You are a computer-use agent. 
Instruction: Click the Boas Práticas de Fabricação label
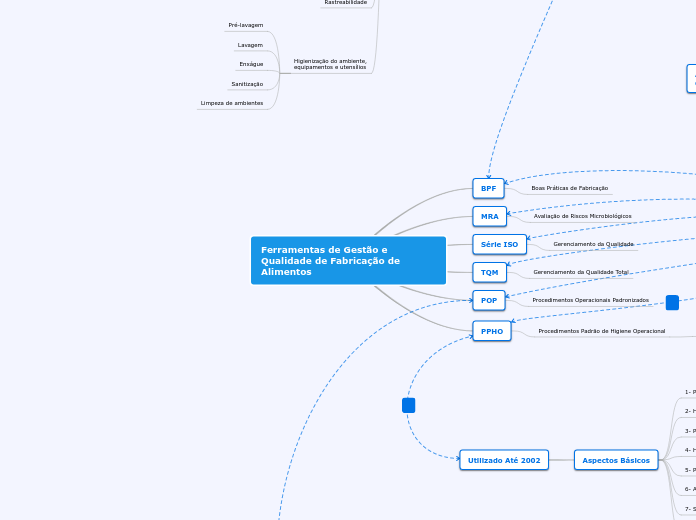[x=569, y=188]
